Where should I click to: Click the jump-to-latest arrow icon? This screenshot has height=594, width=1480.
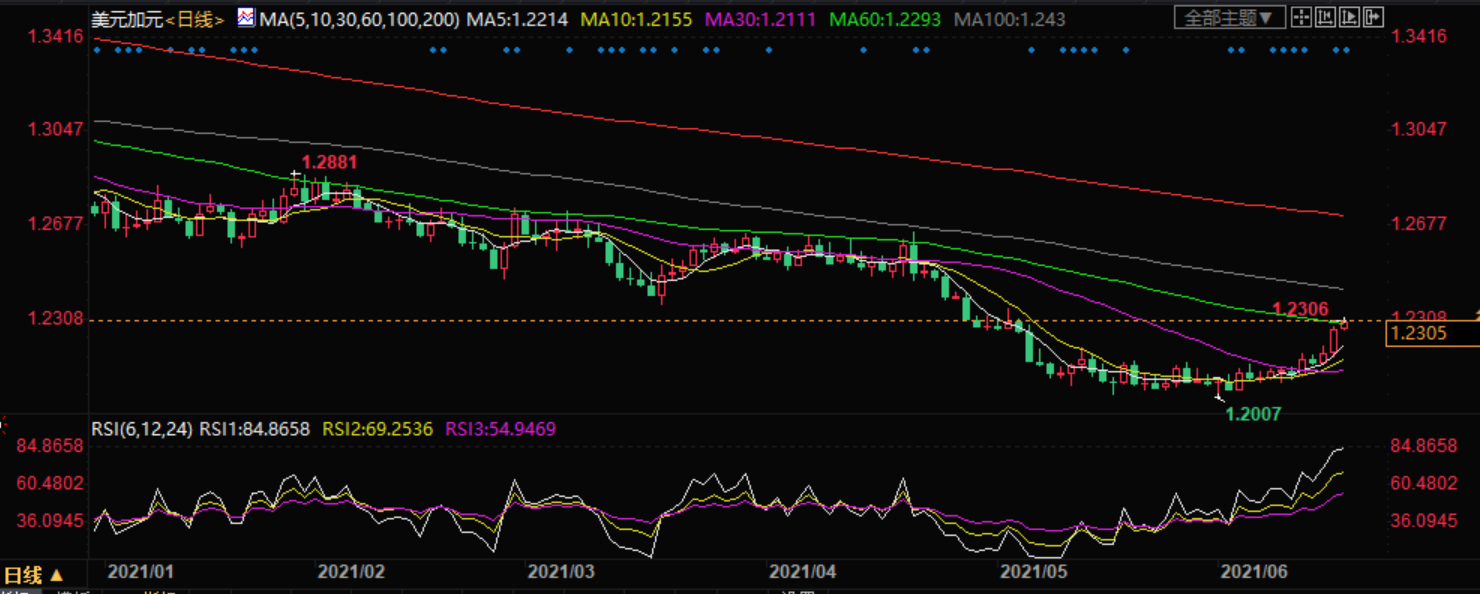tap(1371, 17)
